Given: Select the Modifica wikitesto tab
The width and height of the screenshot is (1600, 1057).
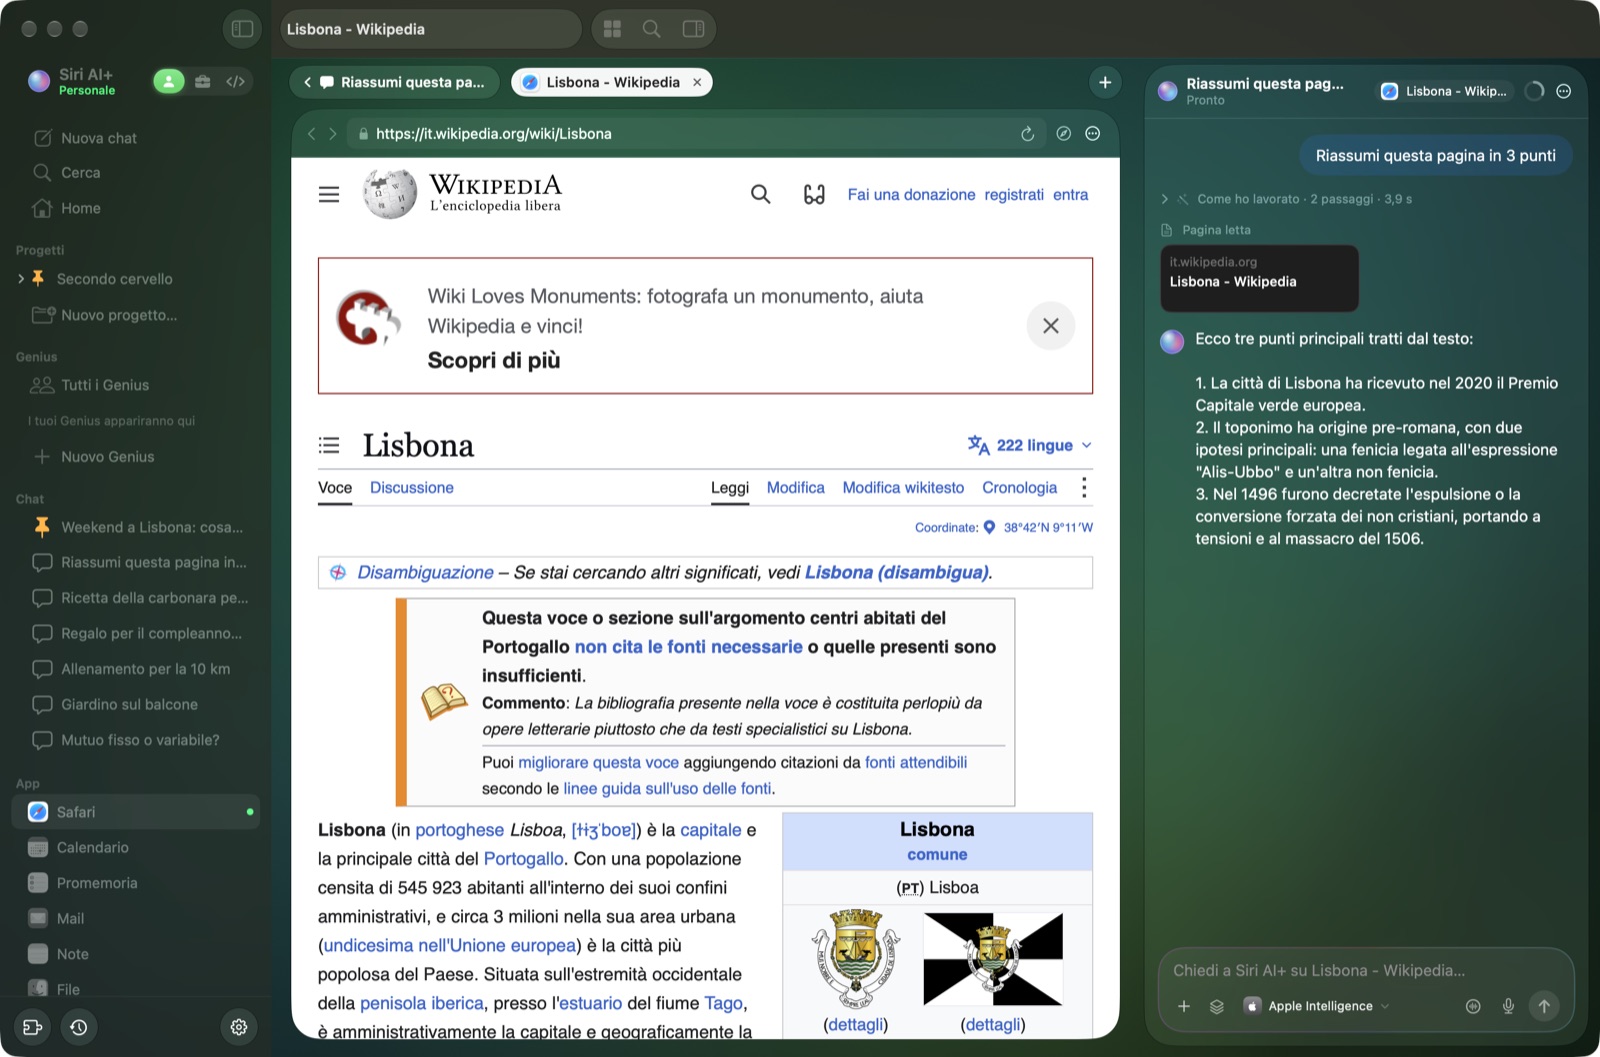Looking at the screenshot, I should [x=903, y=488].
